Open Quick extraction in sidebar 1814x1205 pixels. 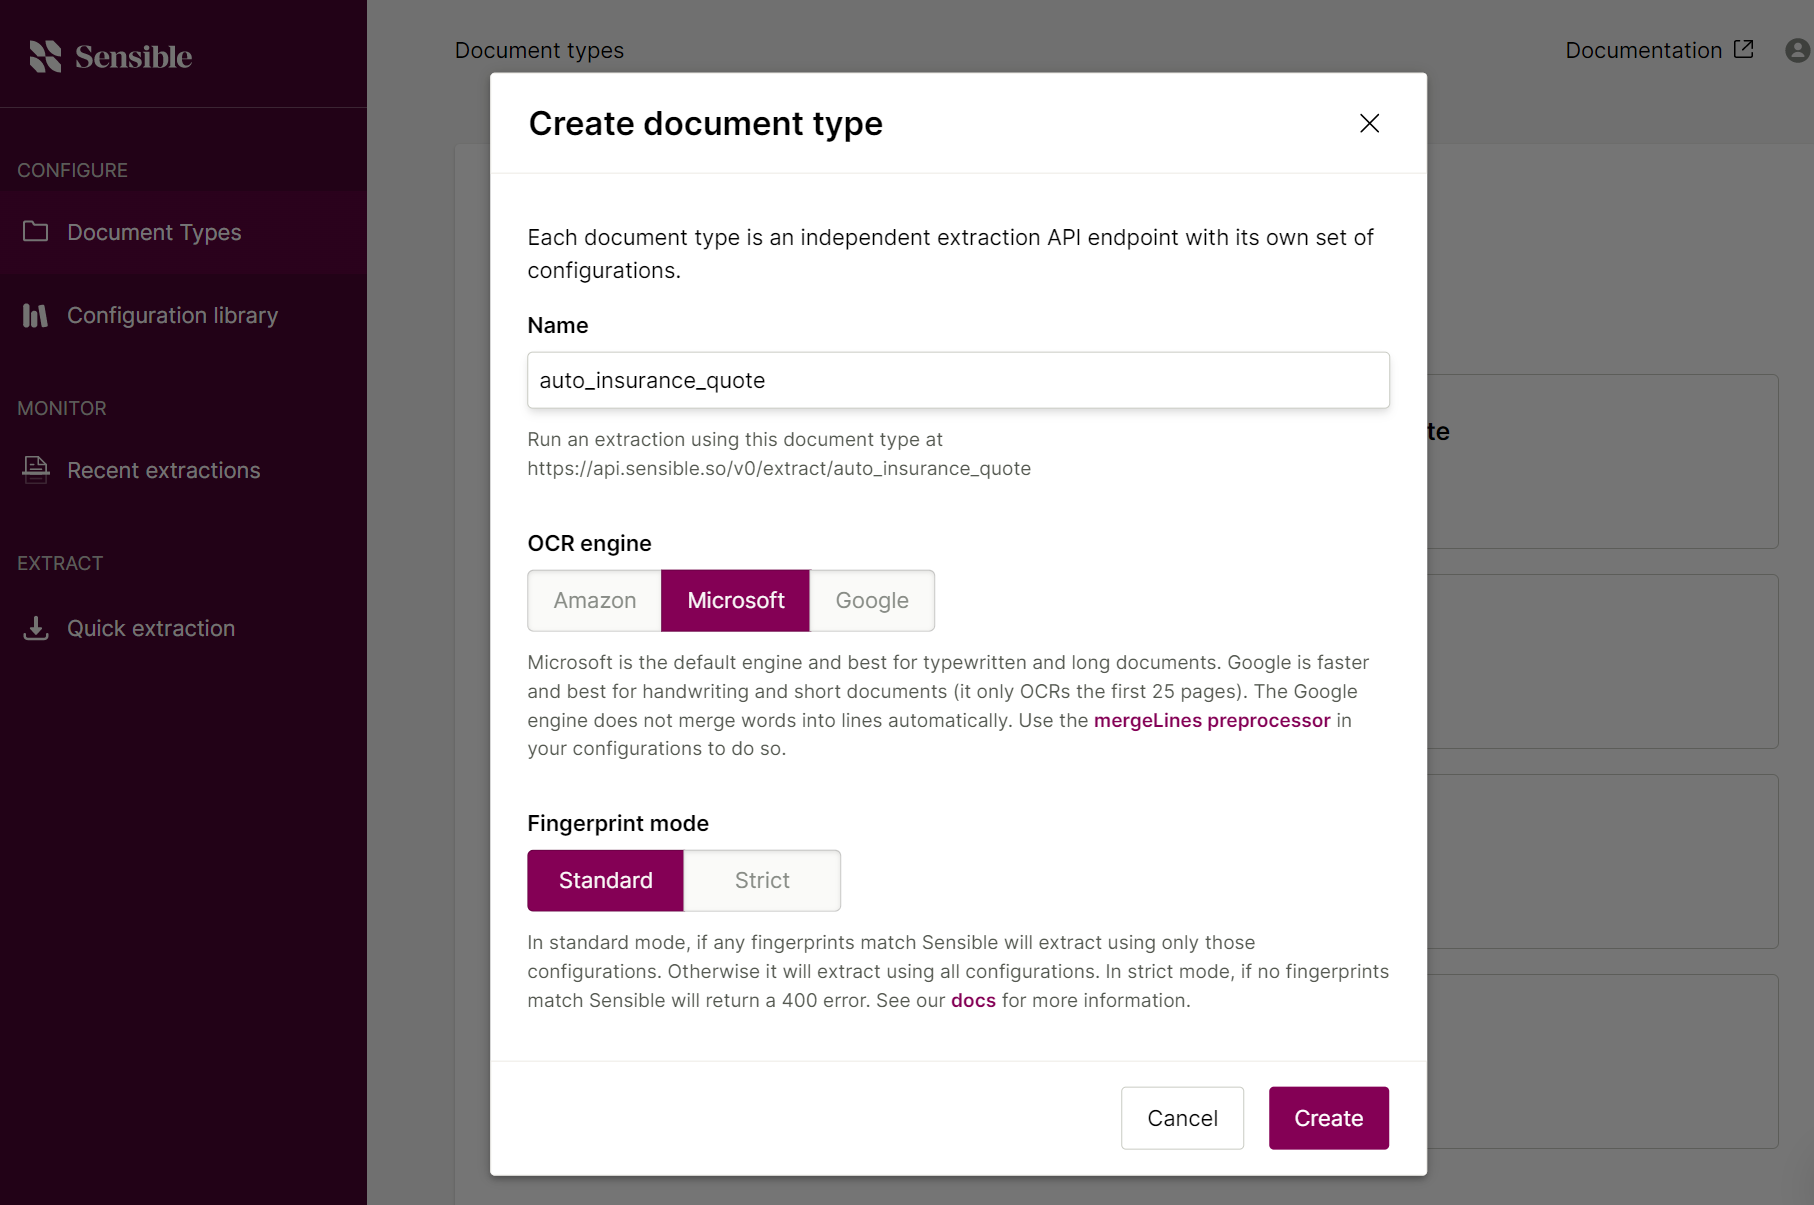(x=184, y=628)
